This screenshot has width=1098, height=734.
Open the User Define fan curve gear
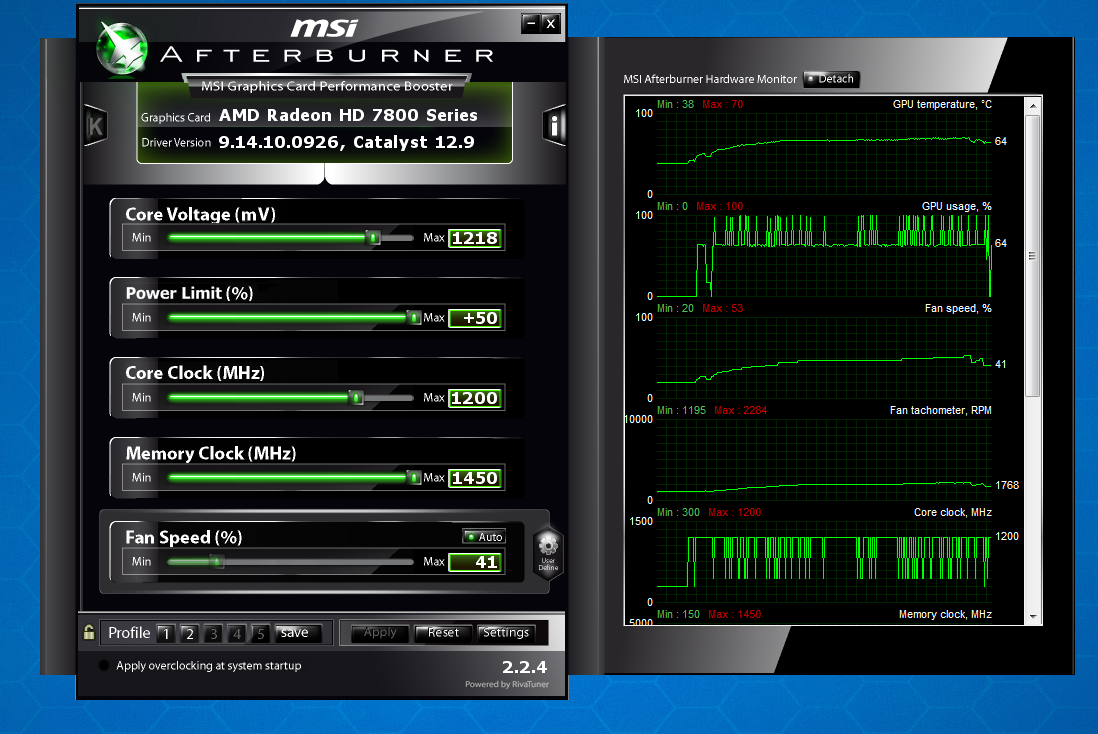pos(548,553)
